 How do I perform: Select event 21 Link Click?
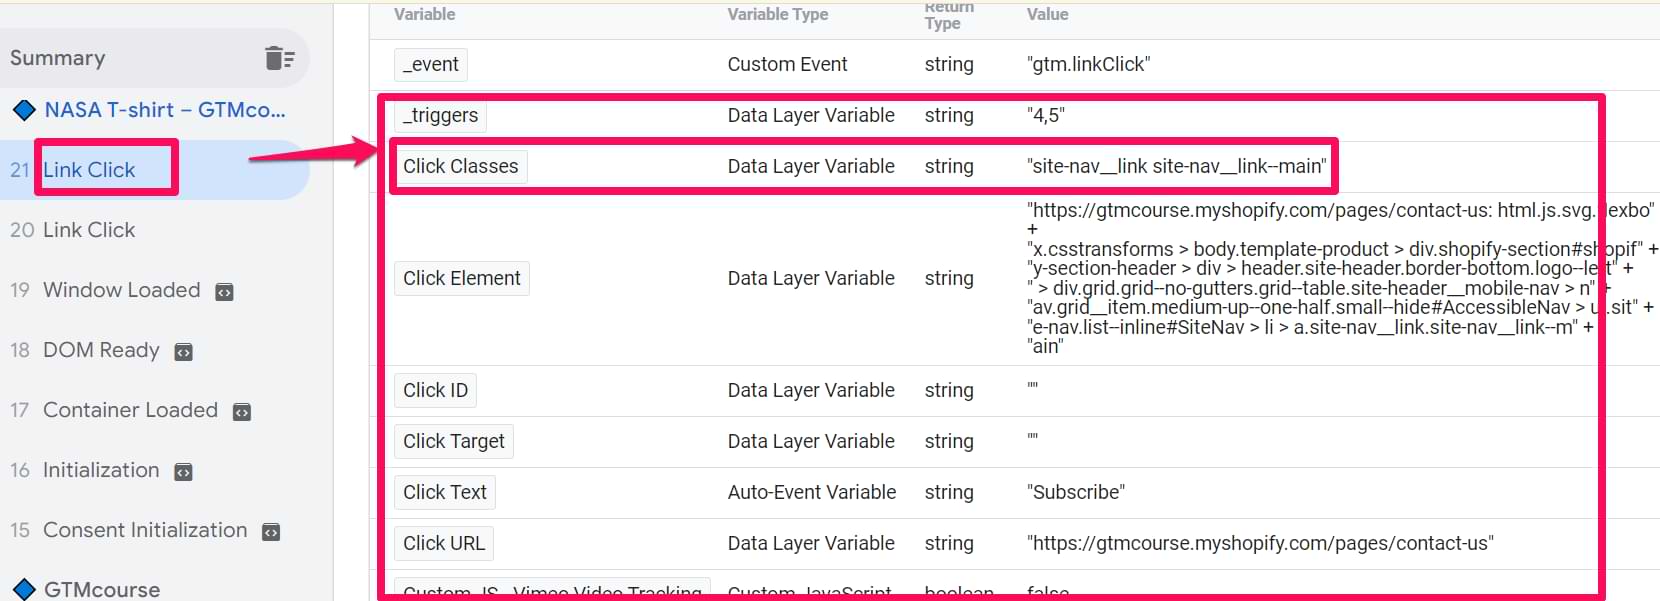coord(89,170)
